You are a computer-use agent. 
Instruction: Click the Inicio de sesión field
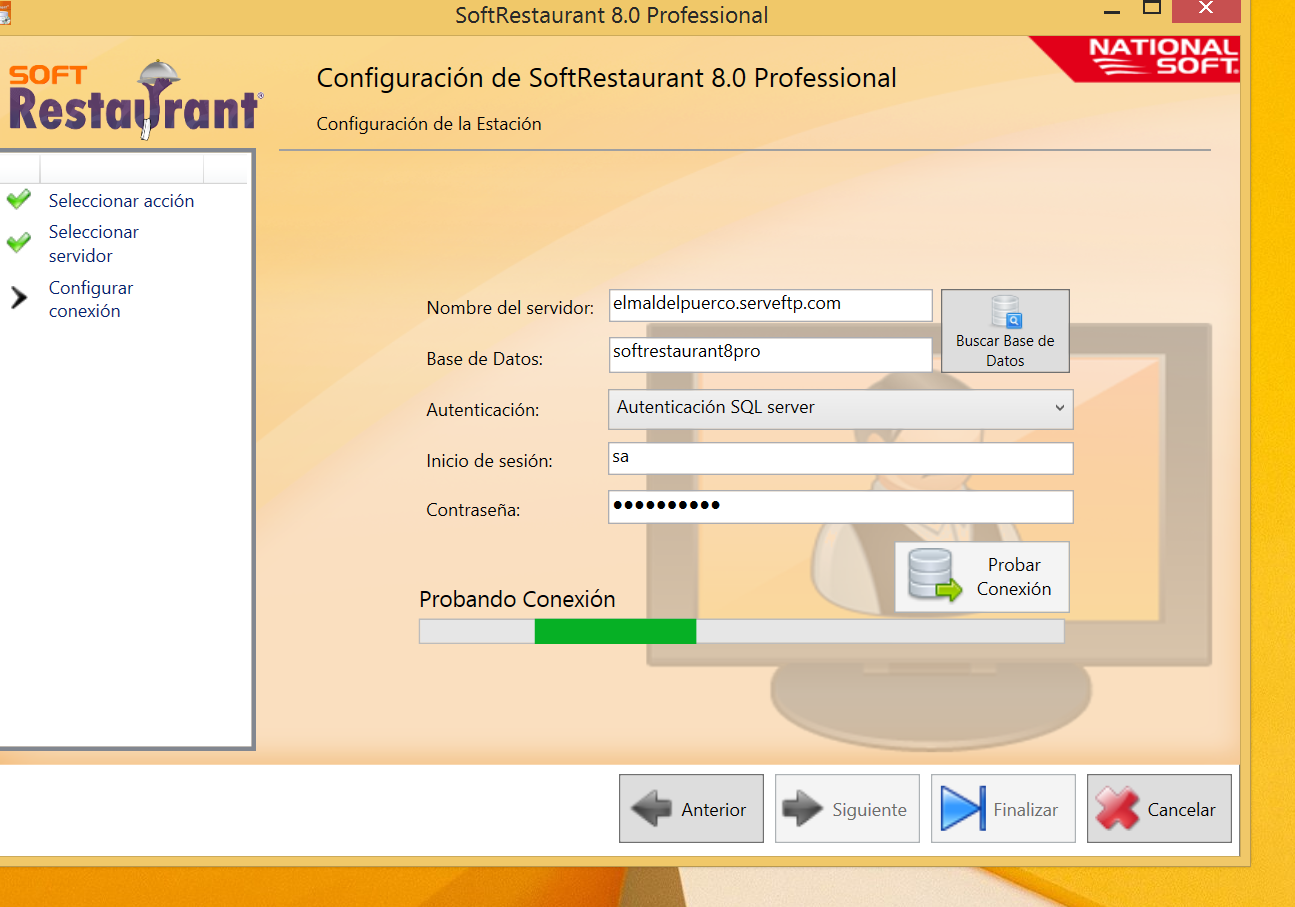[x=840, y=458]
